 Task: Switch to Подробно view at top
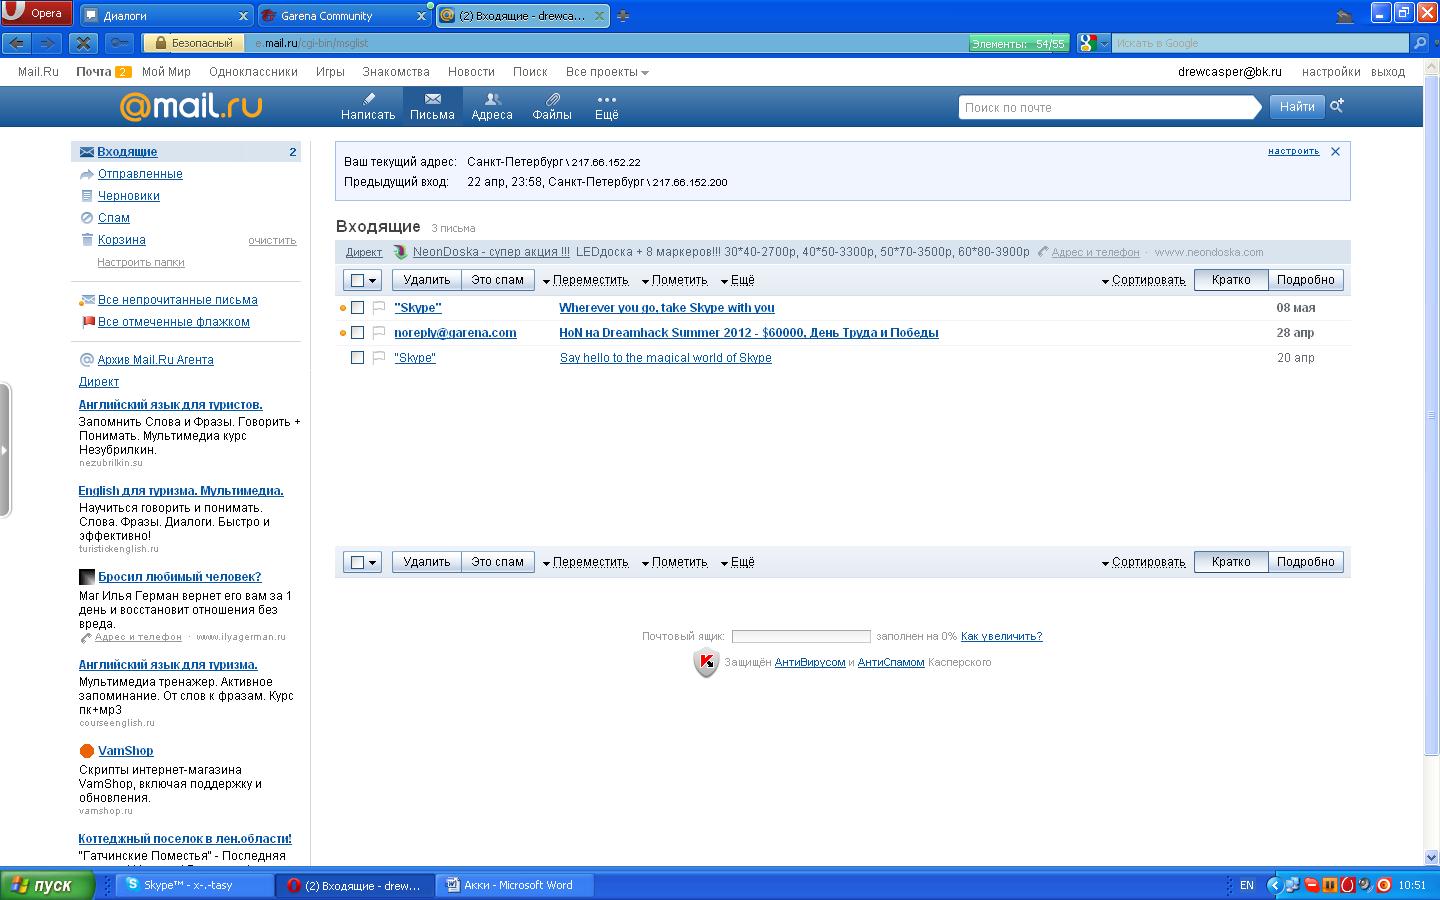pos(1305,280)
